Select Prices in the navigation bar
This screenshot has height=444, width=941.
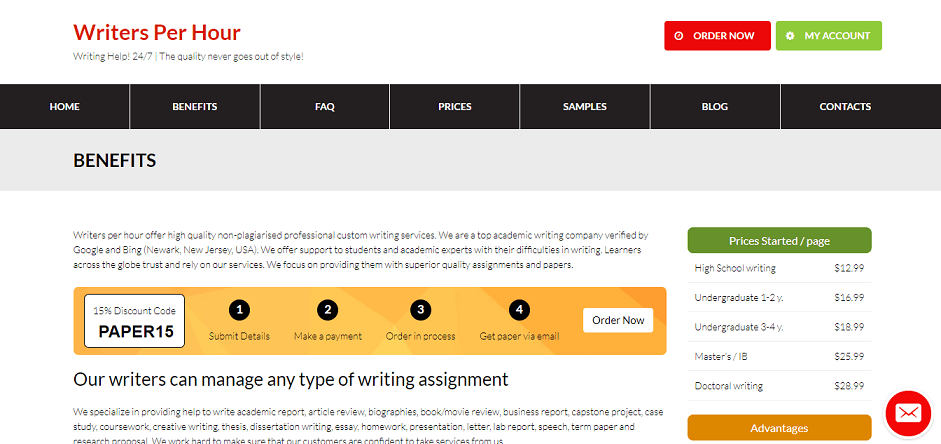[455, 107]
